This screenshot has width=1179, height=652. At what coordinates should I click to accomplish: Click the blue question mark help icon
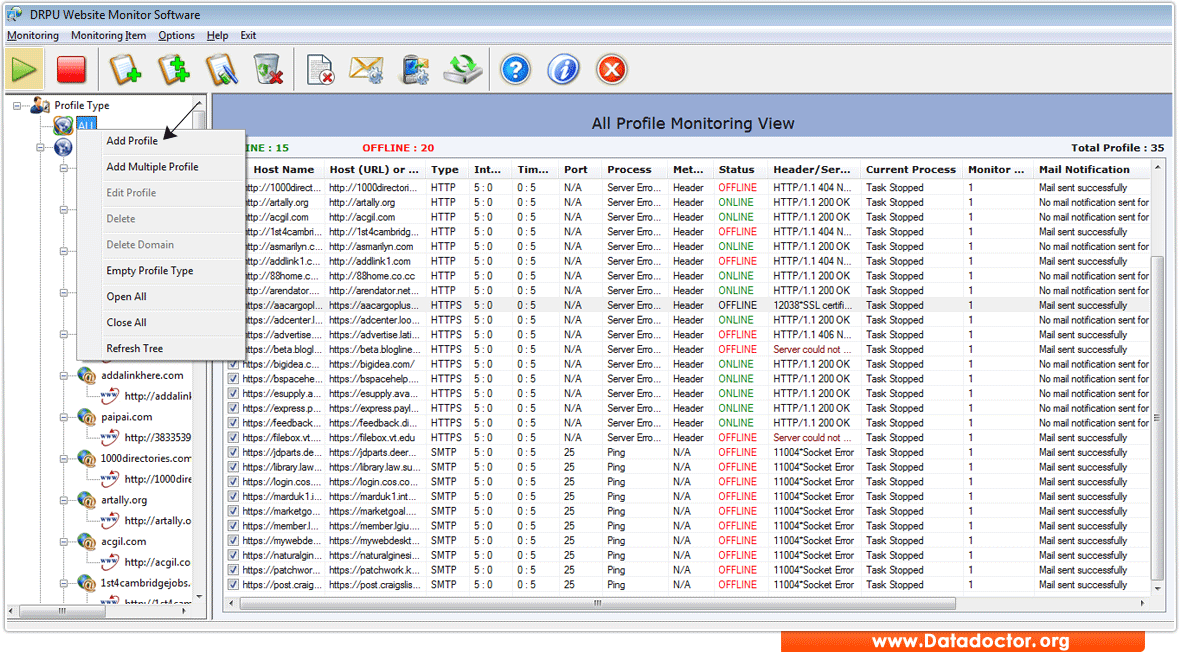(x=515, y=70)
